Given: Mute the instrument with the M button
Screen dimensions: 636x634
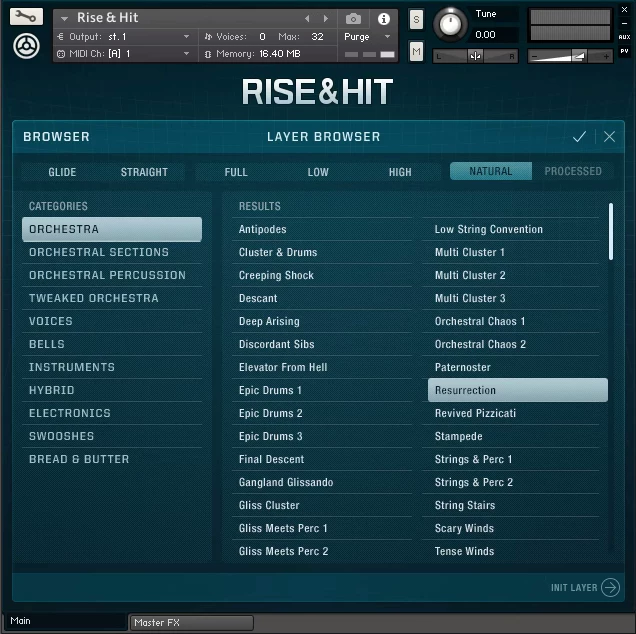Looking at the screenshot, I should click(416, 52).
